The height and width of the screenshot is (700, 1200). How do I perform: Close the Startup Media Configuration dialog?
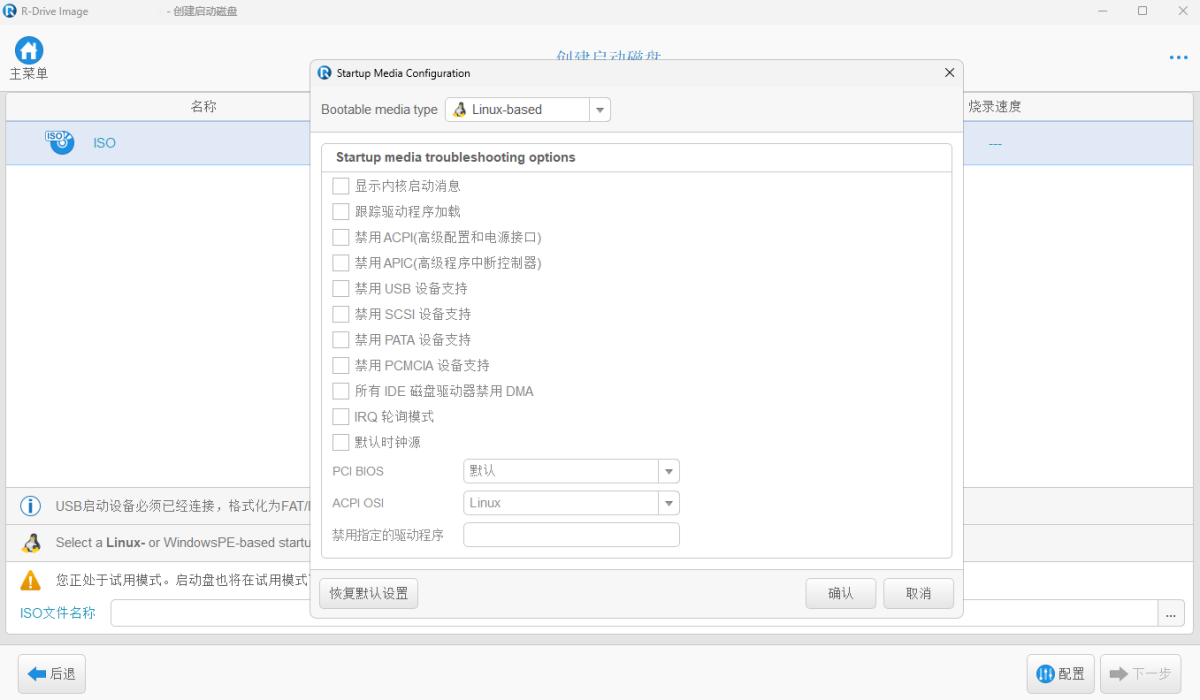[949, 73]
